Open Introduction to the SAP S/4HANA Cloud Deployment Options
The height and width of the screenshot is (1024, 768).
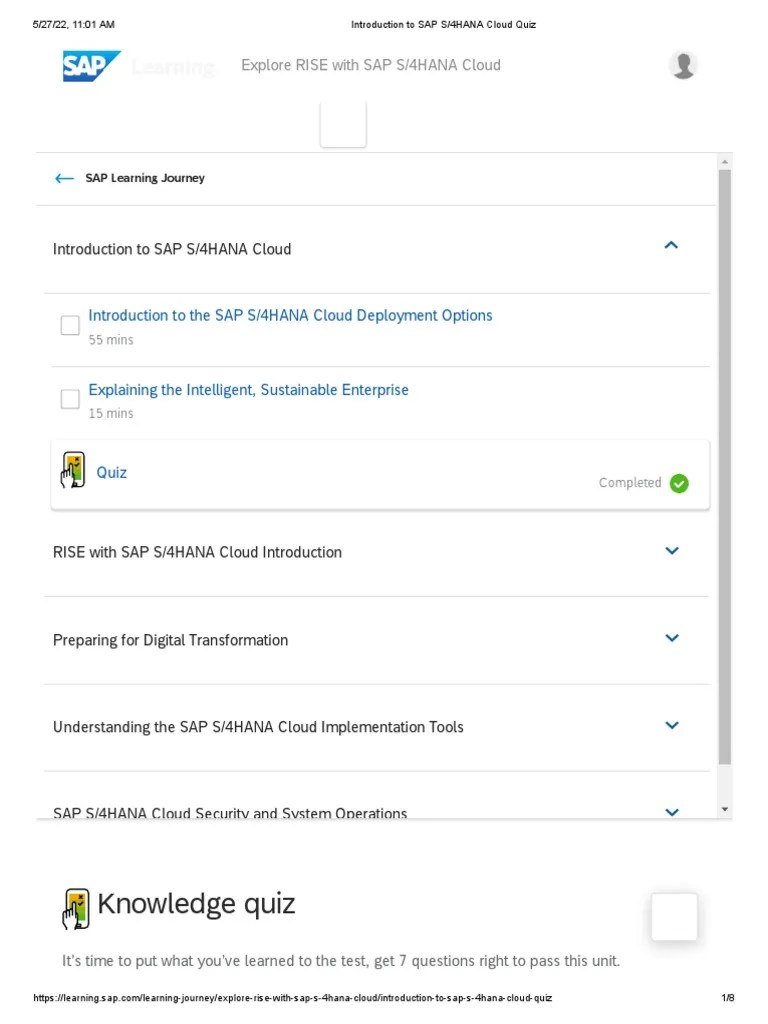click(291, 315)
